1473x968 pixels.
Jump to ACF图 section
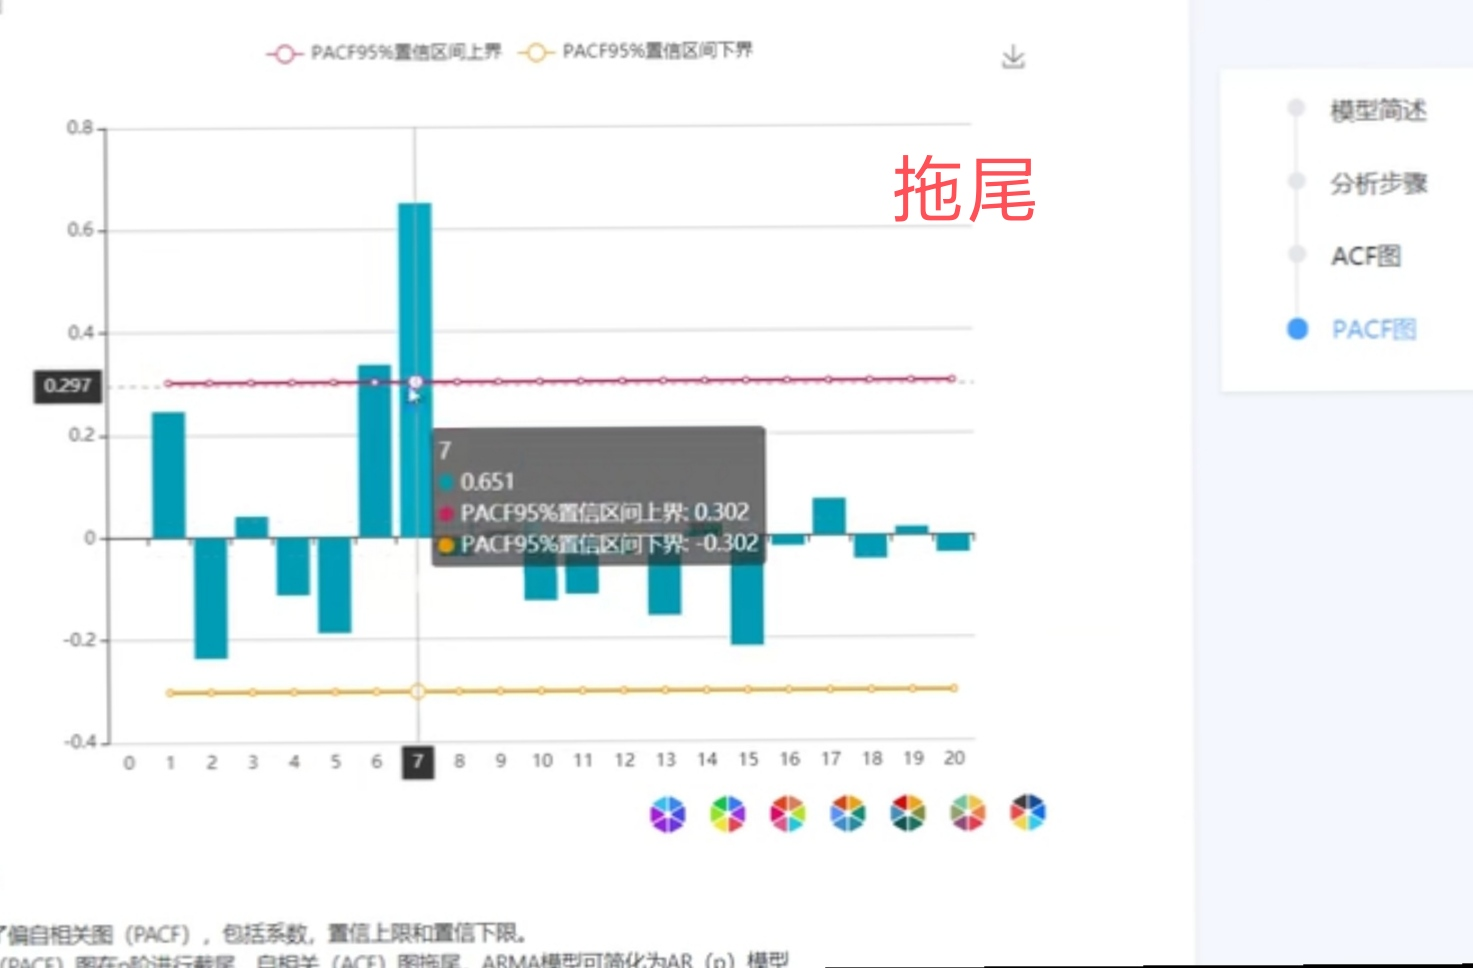tap(1365, 256)
